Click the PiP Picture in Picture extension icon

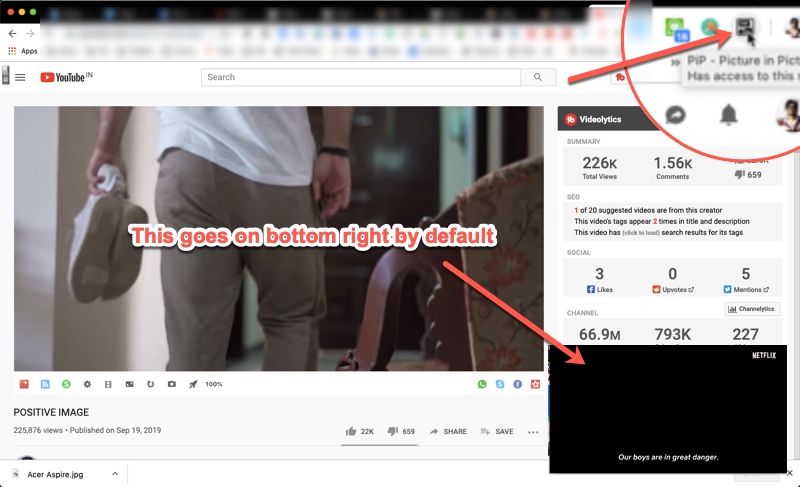click(x=745, y=26)
